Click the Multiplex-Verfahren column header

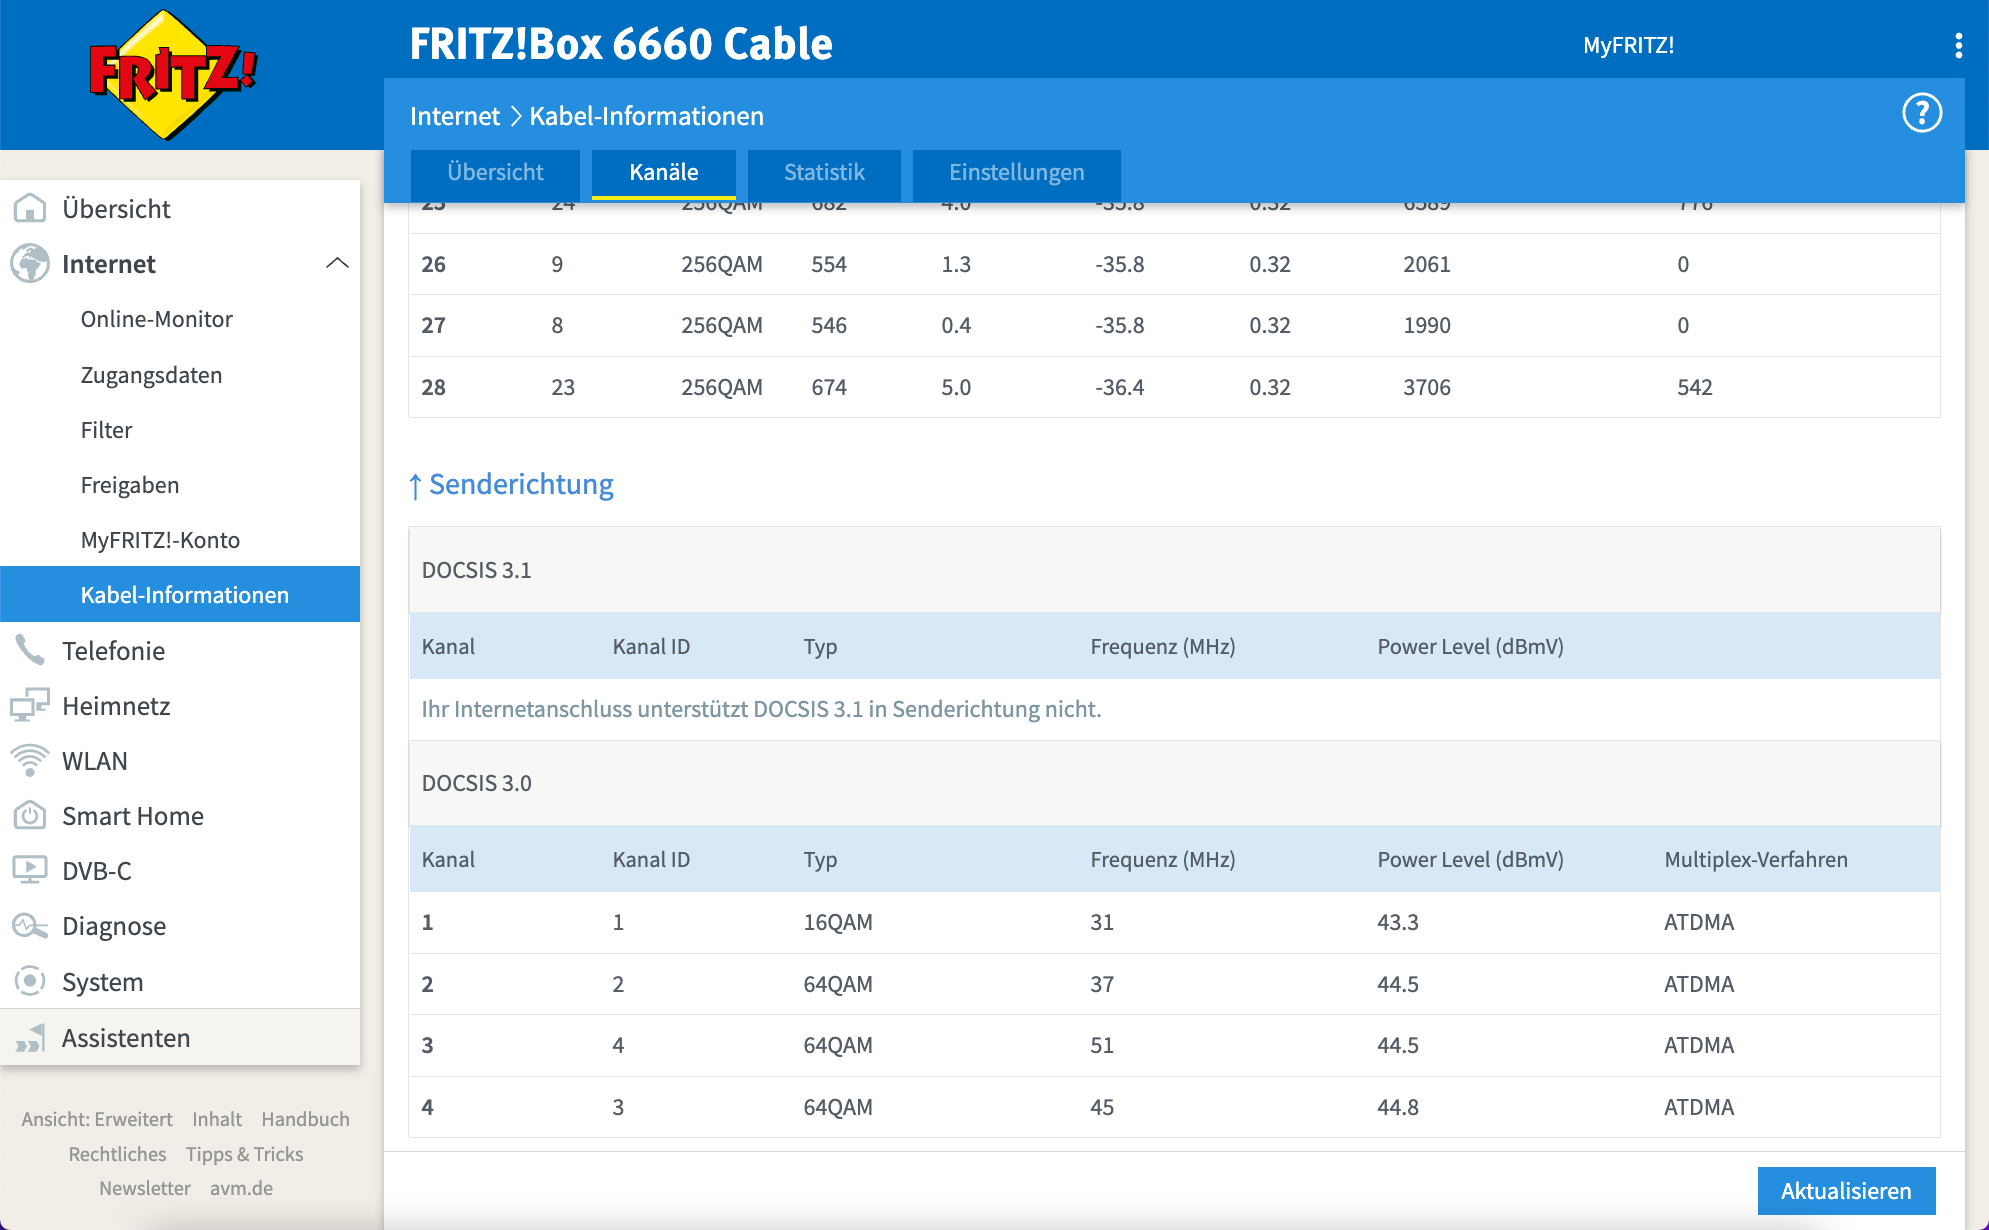(x=1756, y=859)
